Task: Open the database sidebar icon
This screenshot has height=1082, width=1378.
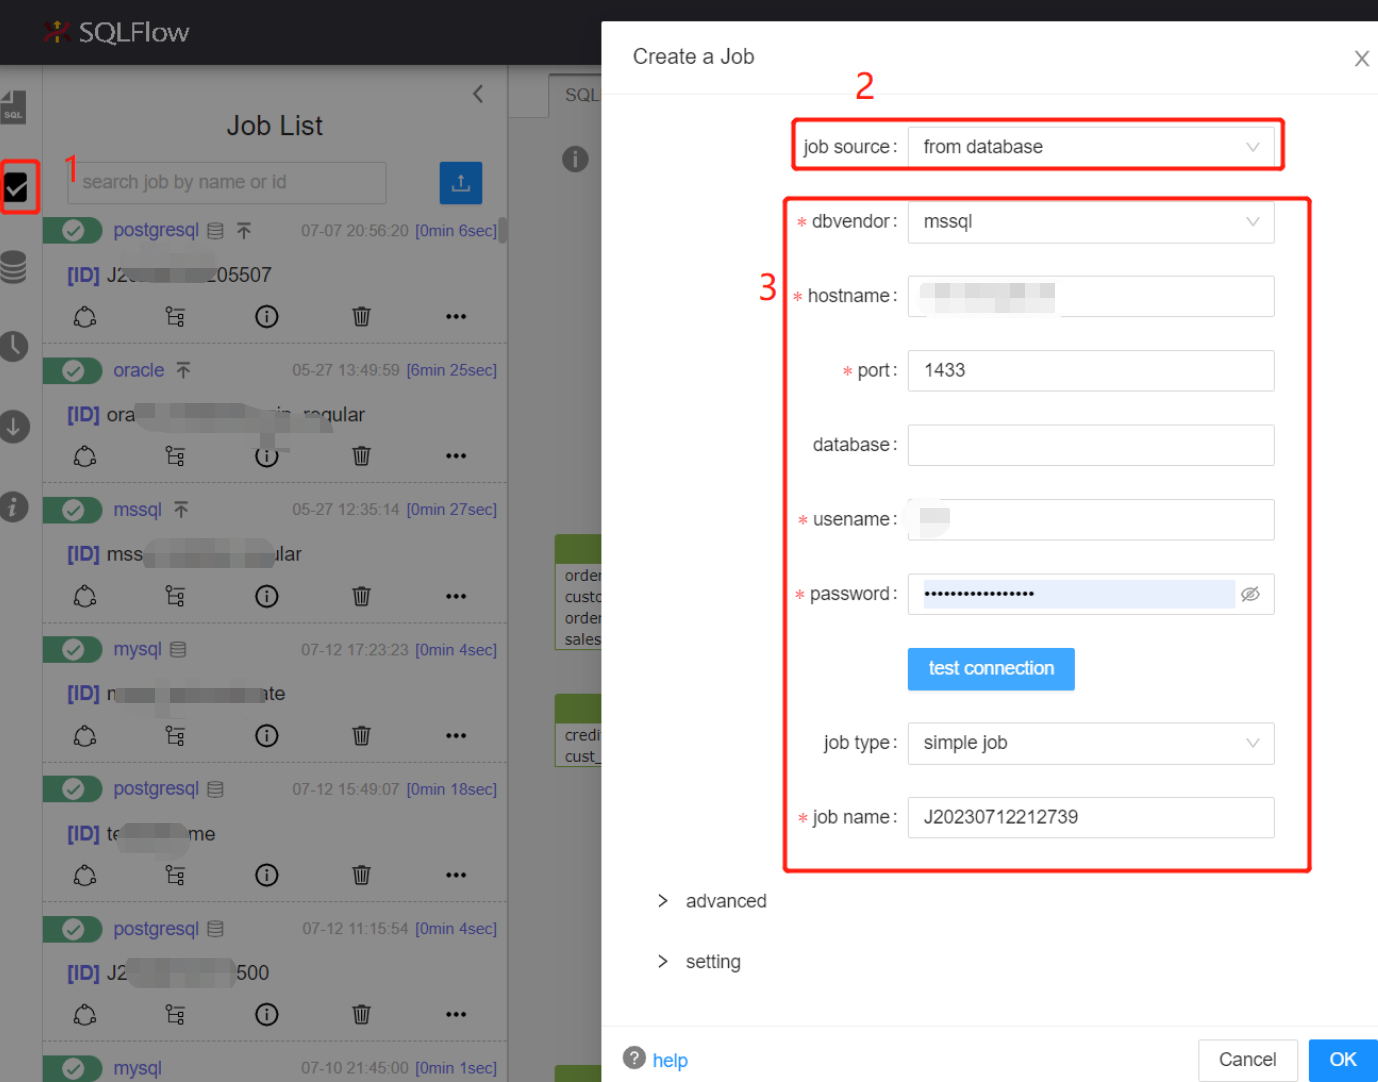Action: pos(14,267)
